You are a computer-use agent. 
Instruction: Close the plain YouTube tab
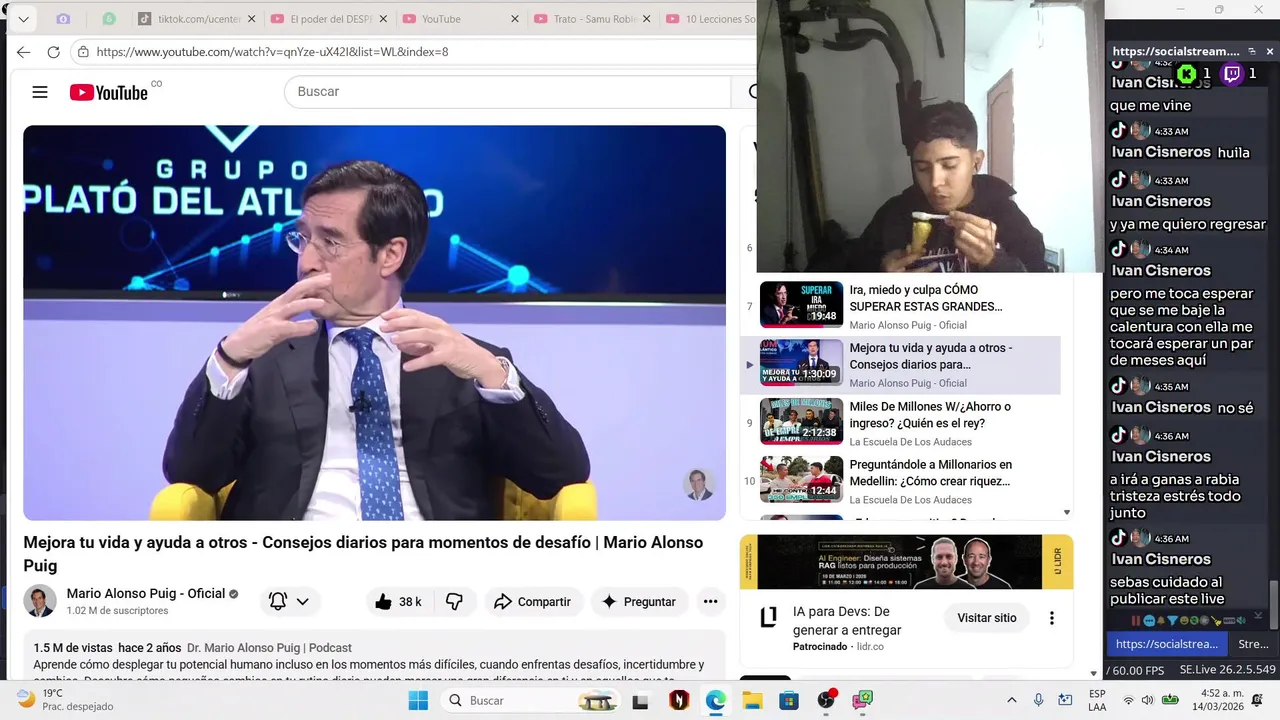point(515,19)
